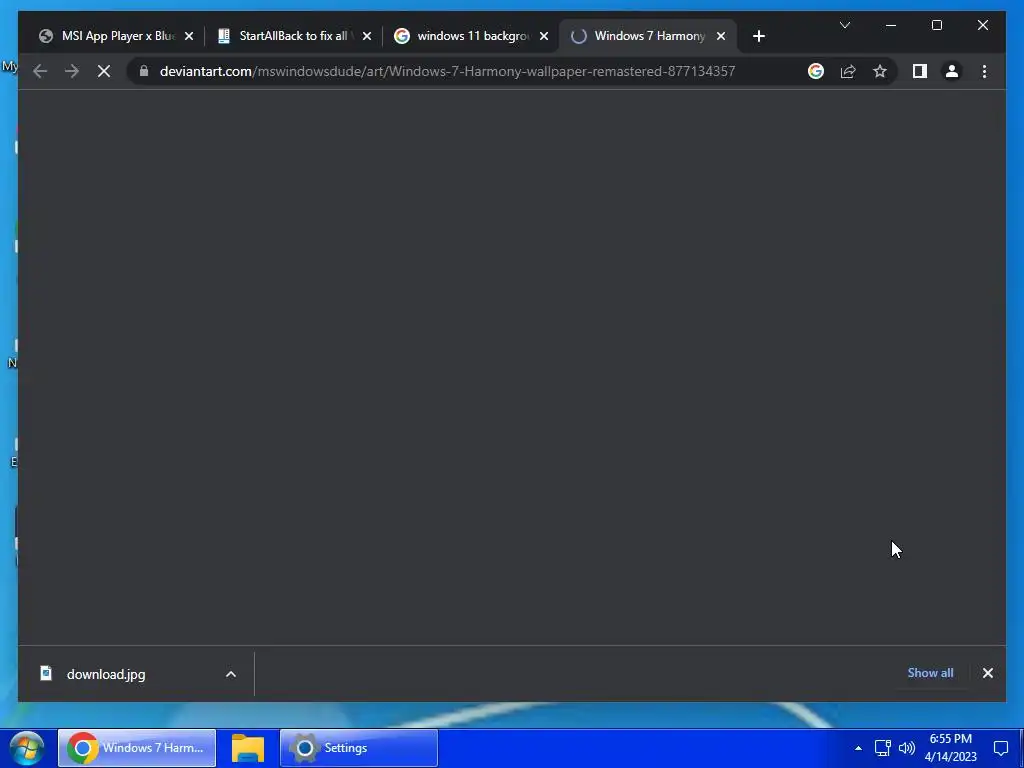Screen dimensions: 1024x768
Task: View site information via the padlock icon
Action: click(144, 71)
